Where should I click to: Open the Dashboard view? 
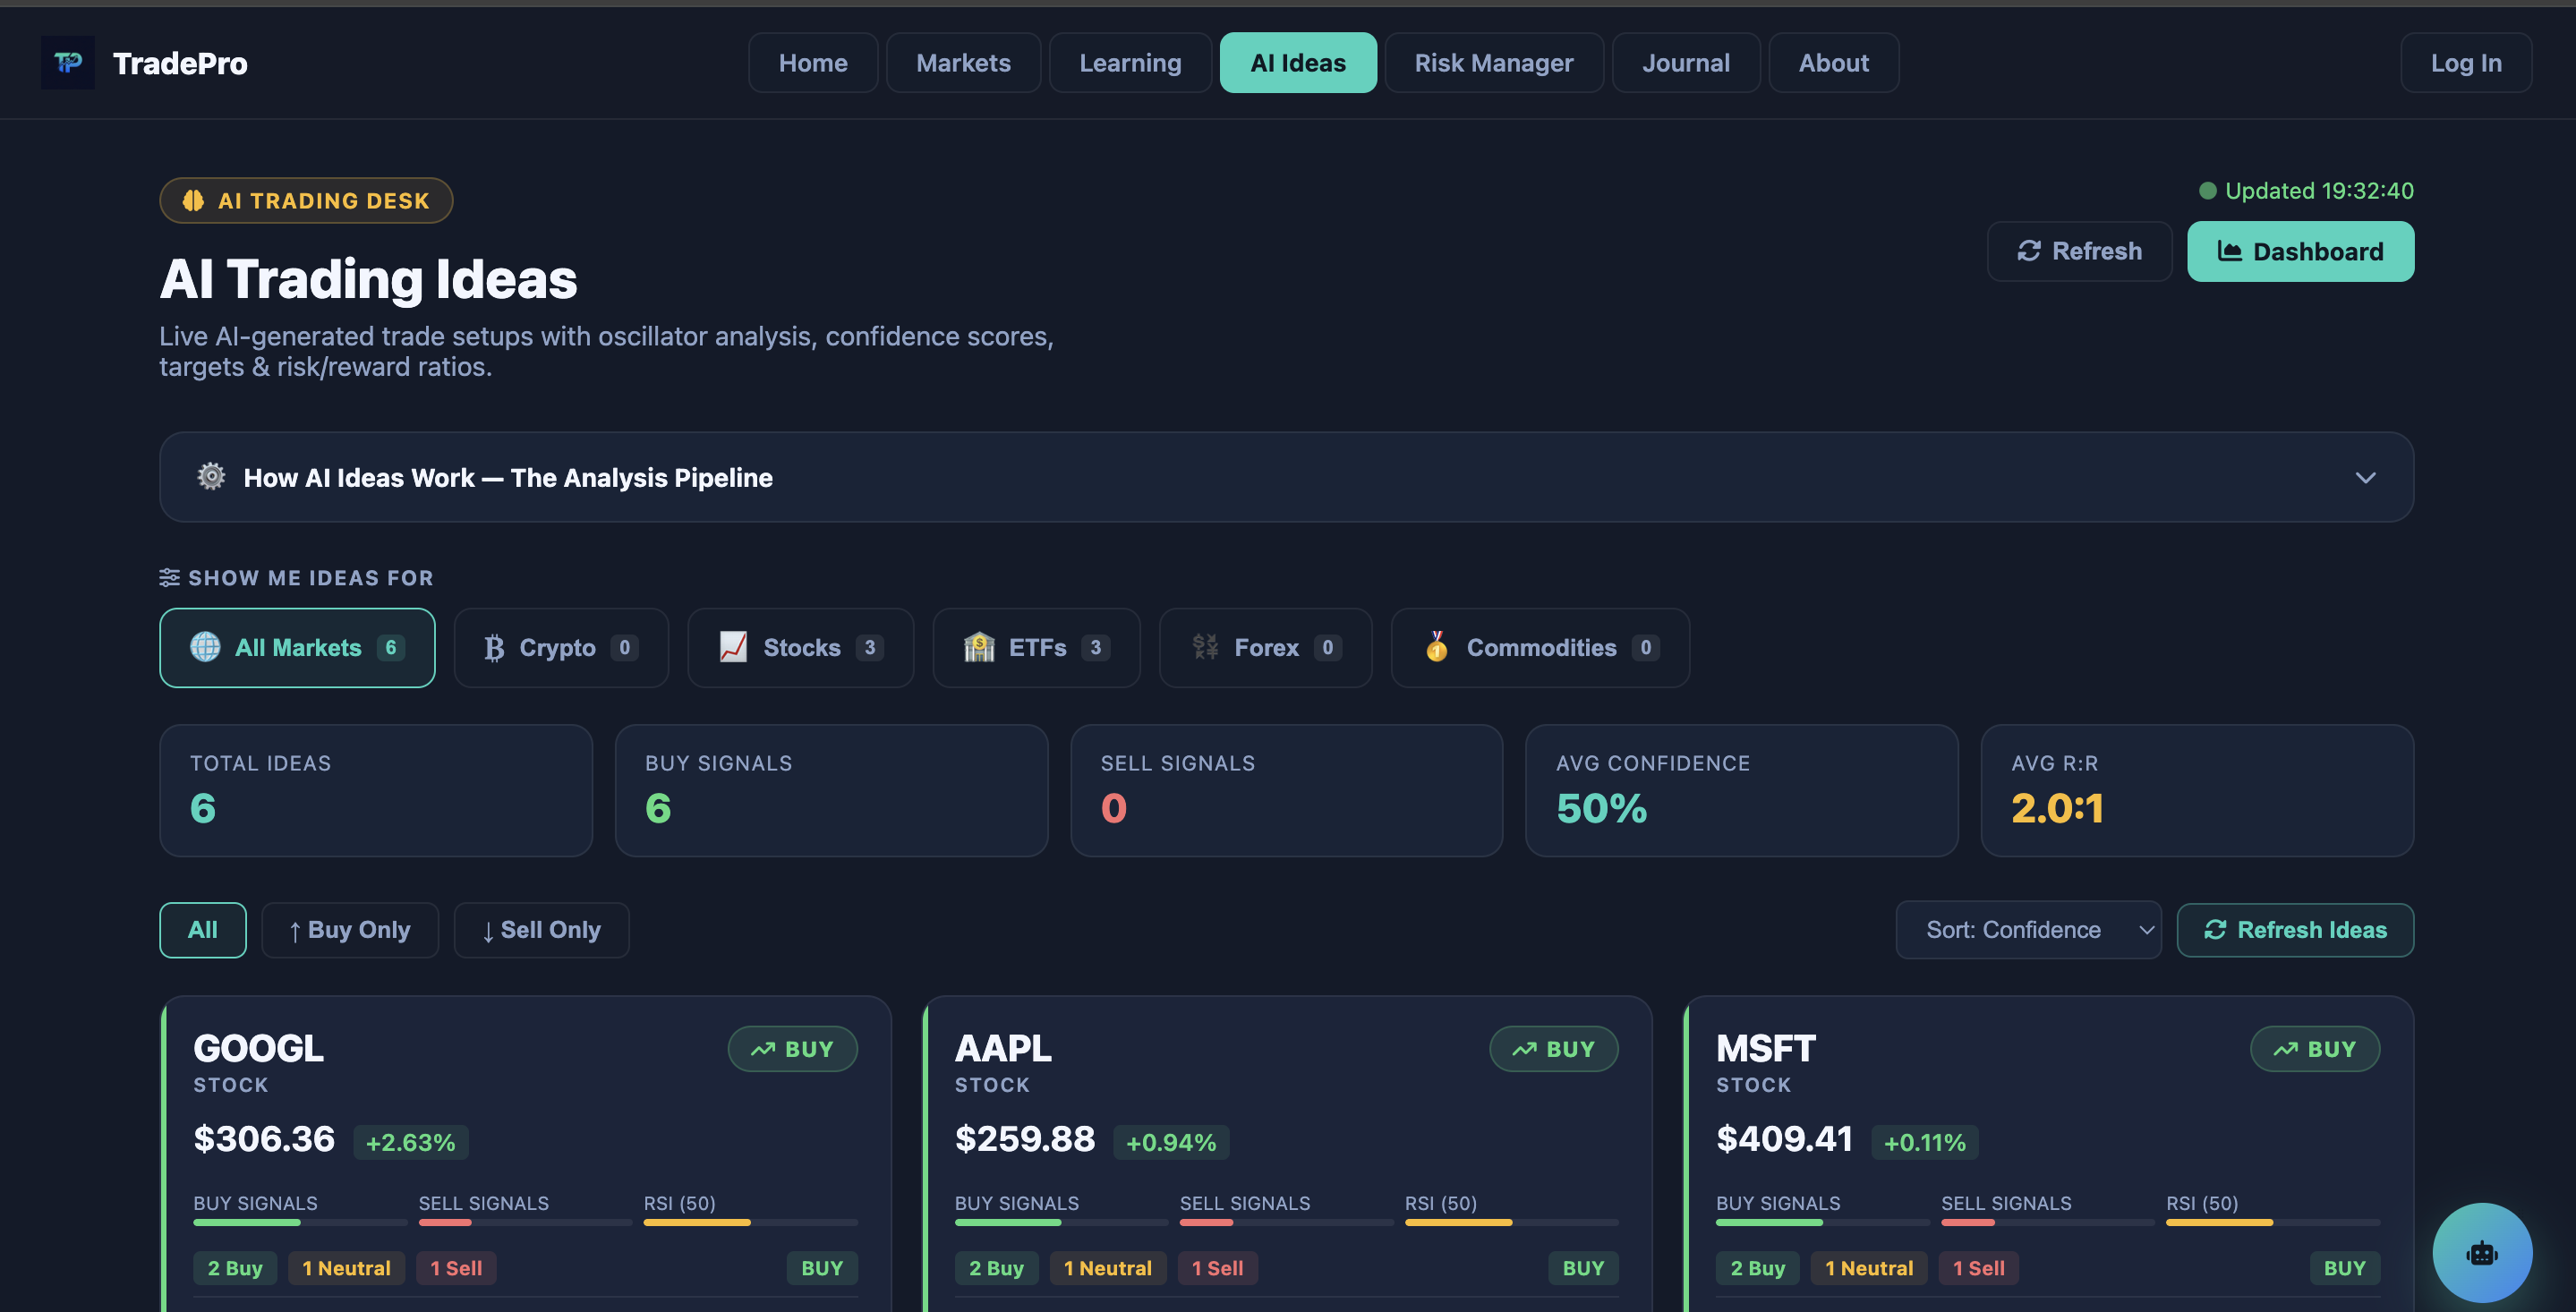(2300, 251)
